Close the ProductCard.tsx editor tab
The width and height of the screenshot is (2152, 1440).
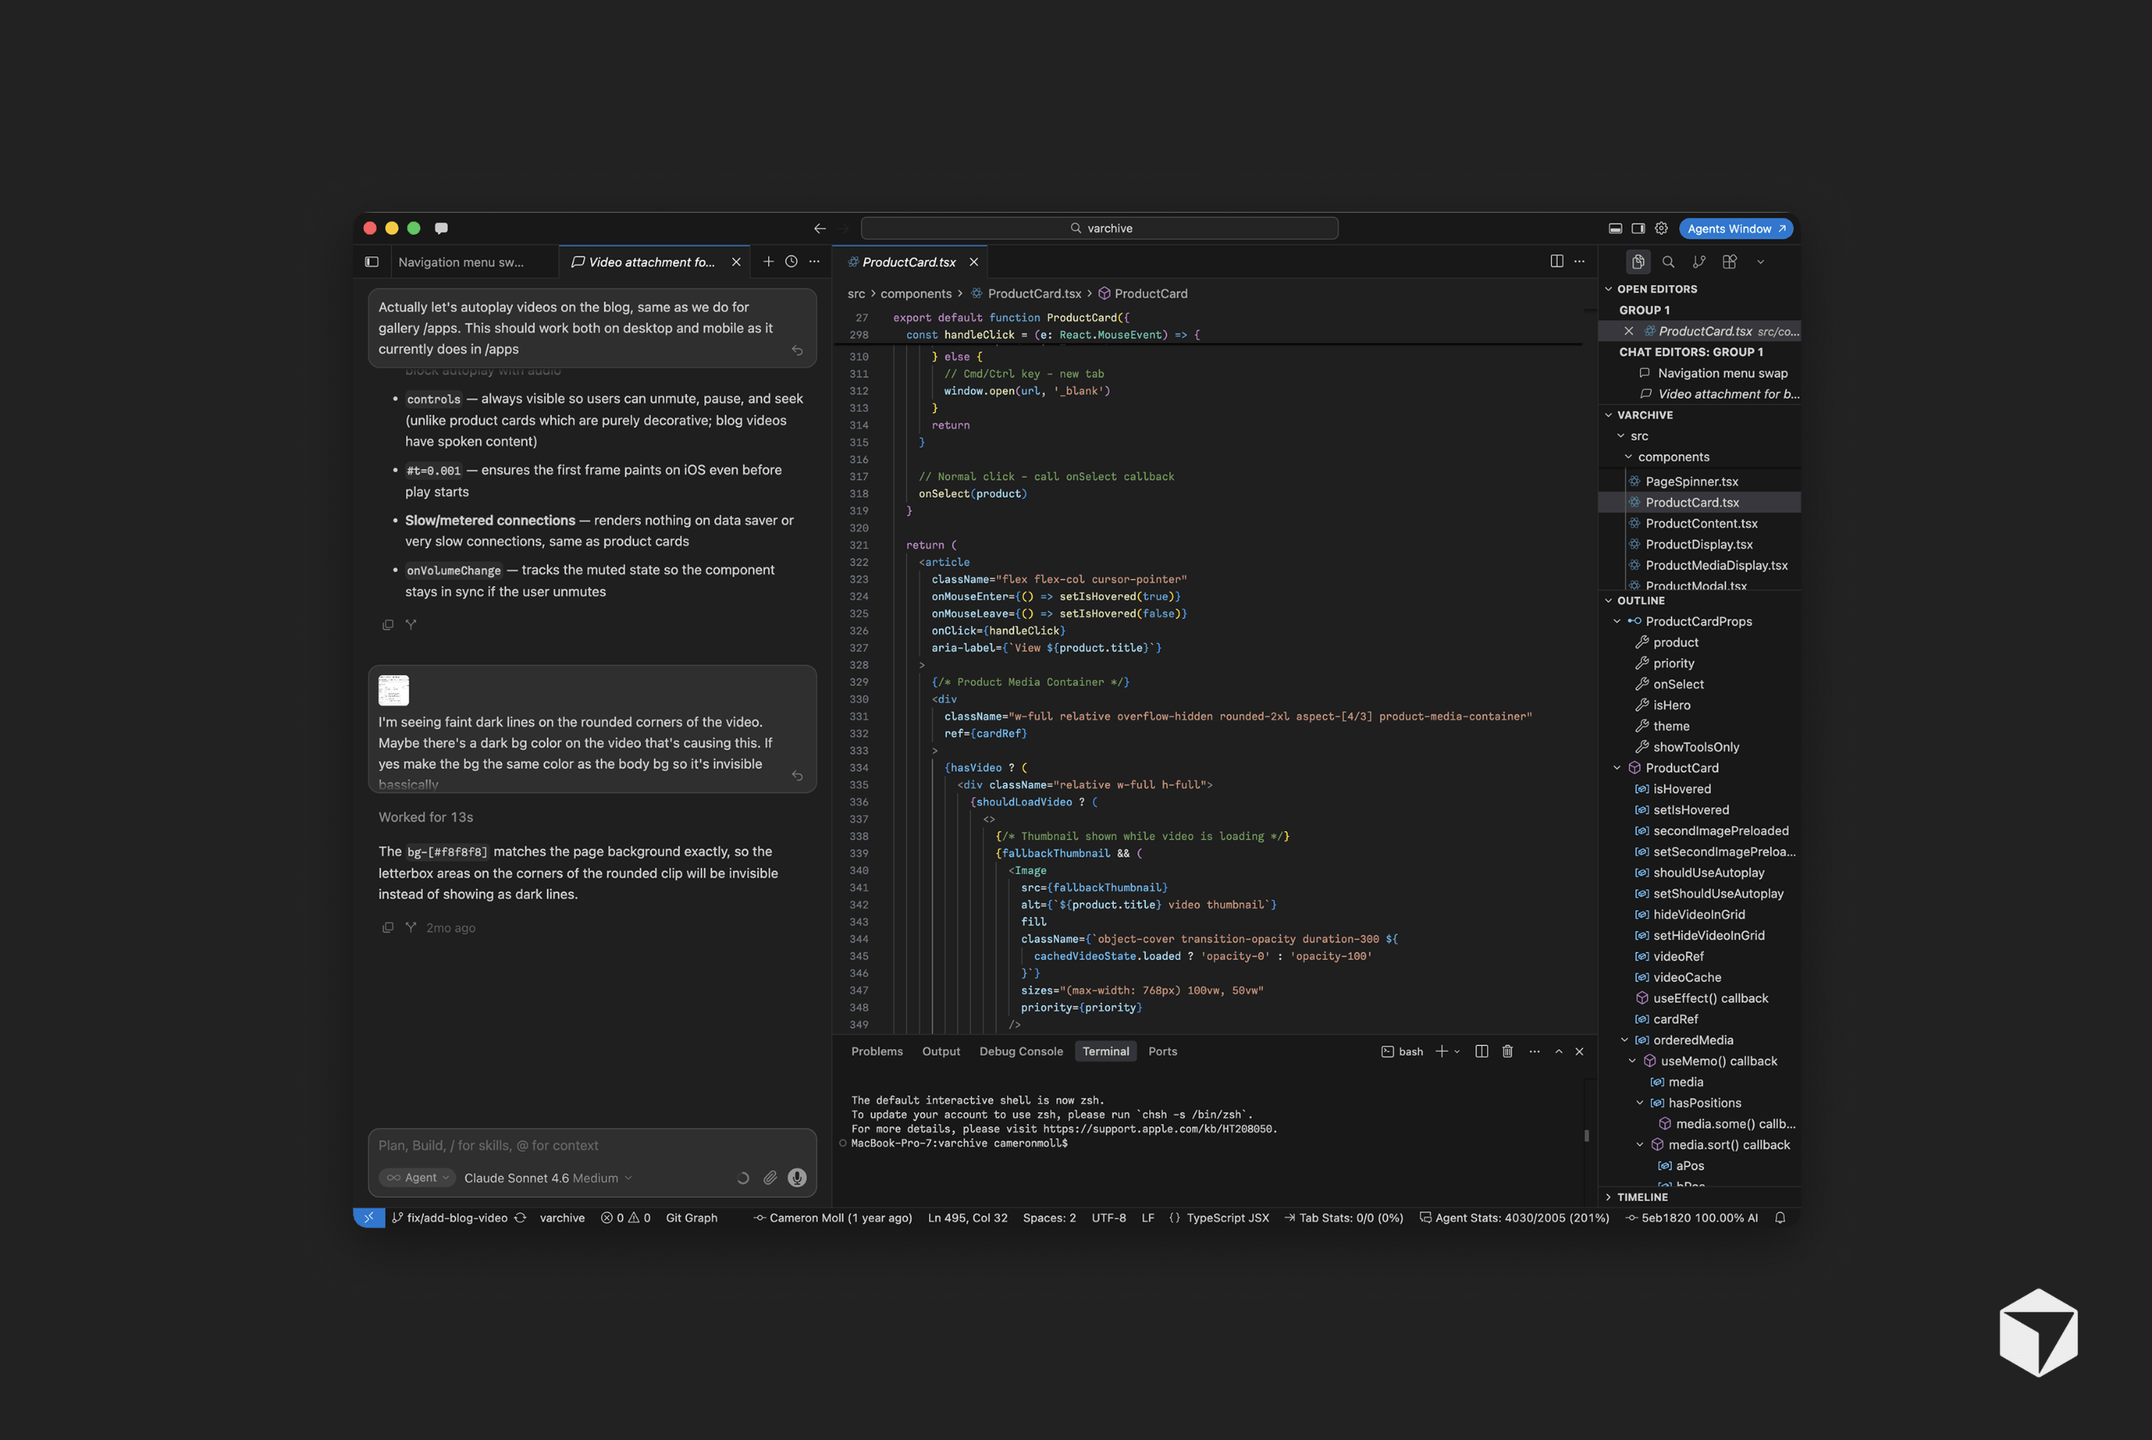click(974, 262)
